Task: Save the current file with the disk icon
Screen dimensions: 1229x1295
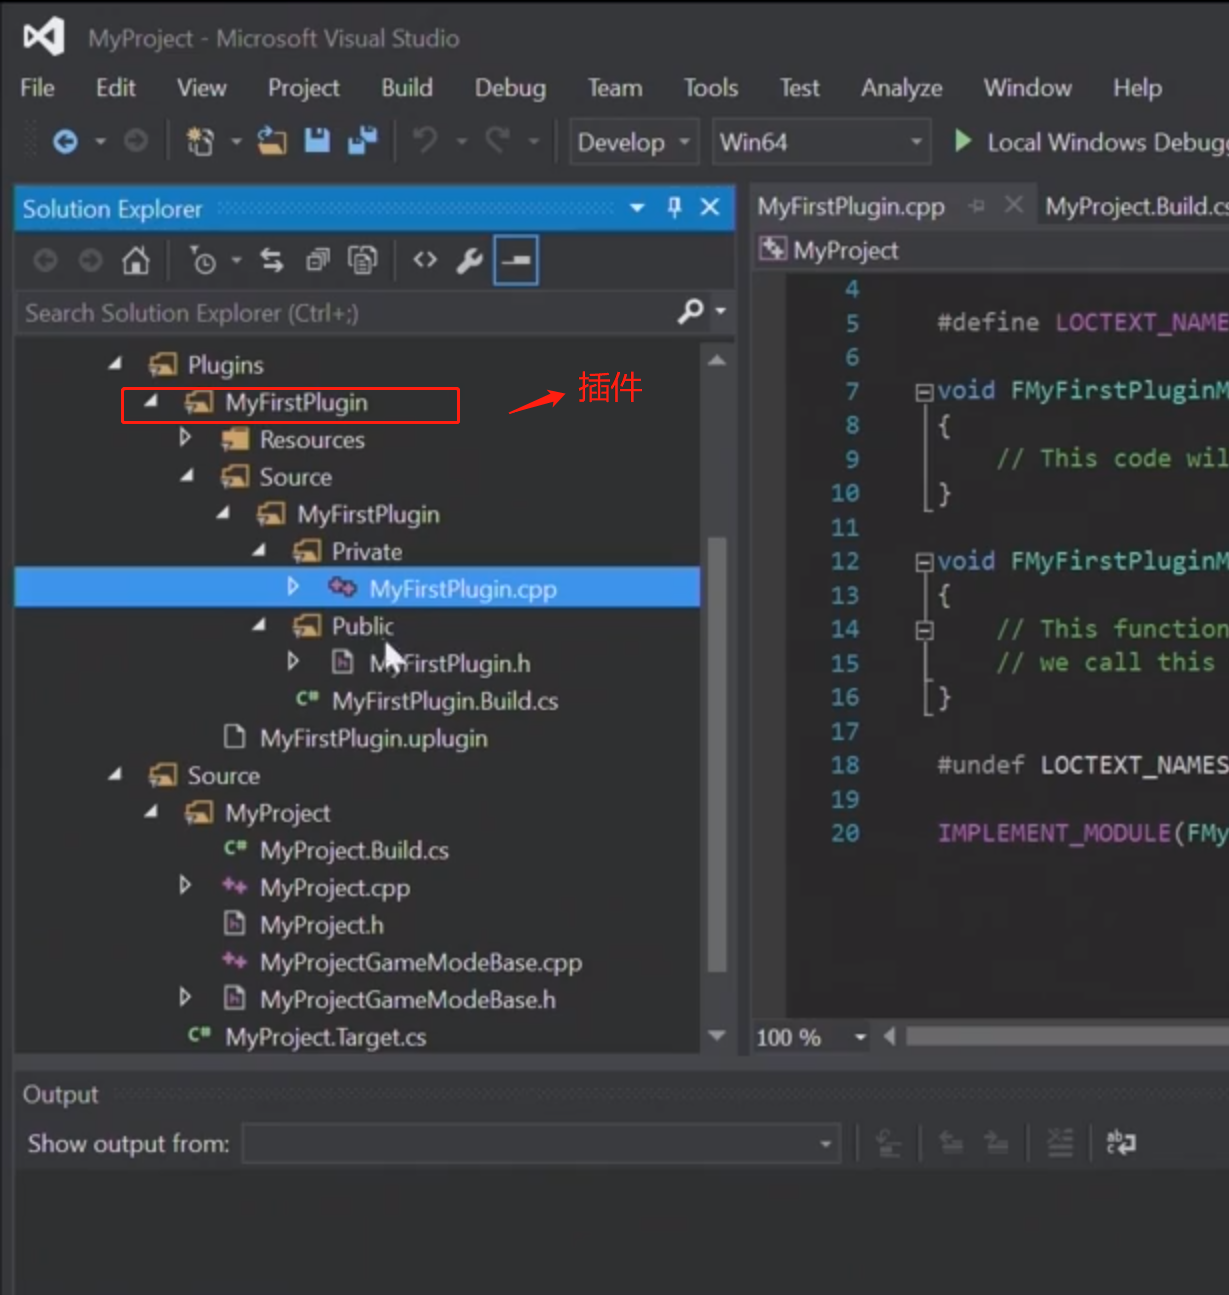Action: coord(317,141)
